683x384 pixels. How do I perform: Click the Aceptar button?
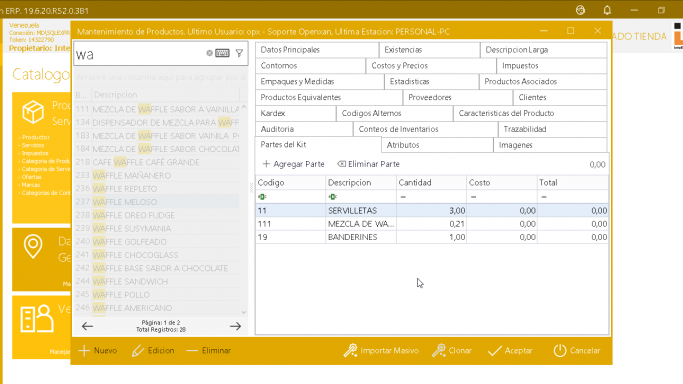coord(510,350)
